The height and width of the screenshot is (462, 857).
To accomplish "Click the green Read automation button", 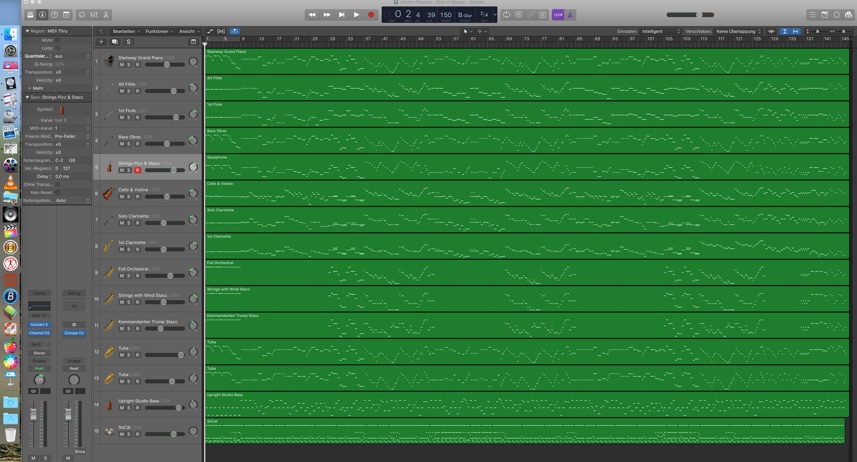I will tap(39, 368).
